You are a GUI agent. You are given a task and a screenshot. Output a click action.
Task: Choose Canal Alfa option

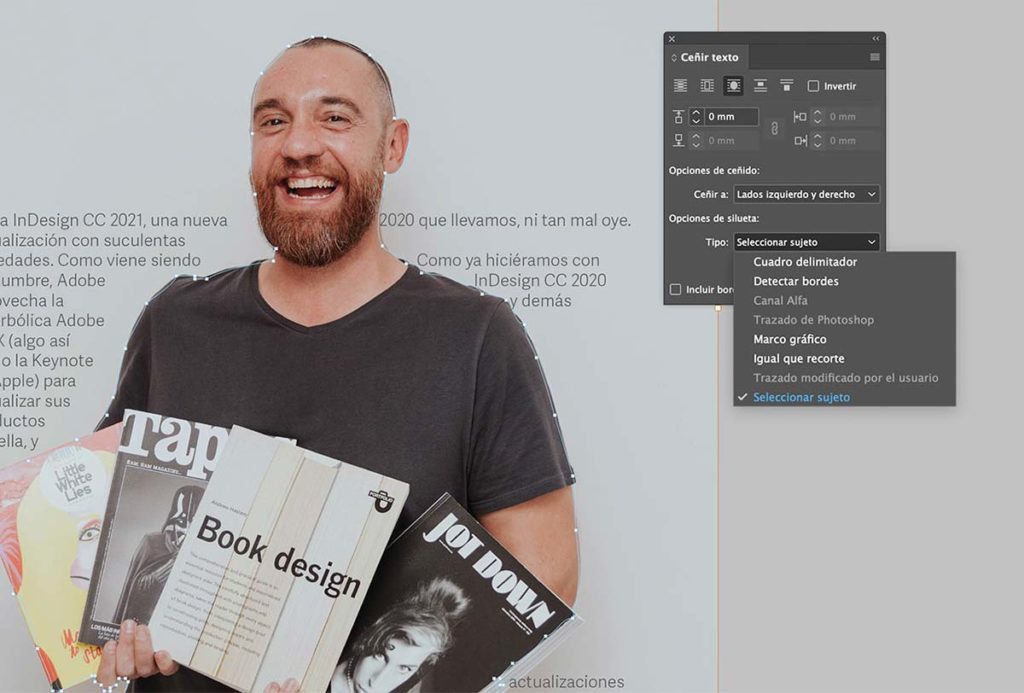click(844, 300)
